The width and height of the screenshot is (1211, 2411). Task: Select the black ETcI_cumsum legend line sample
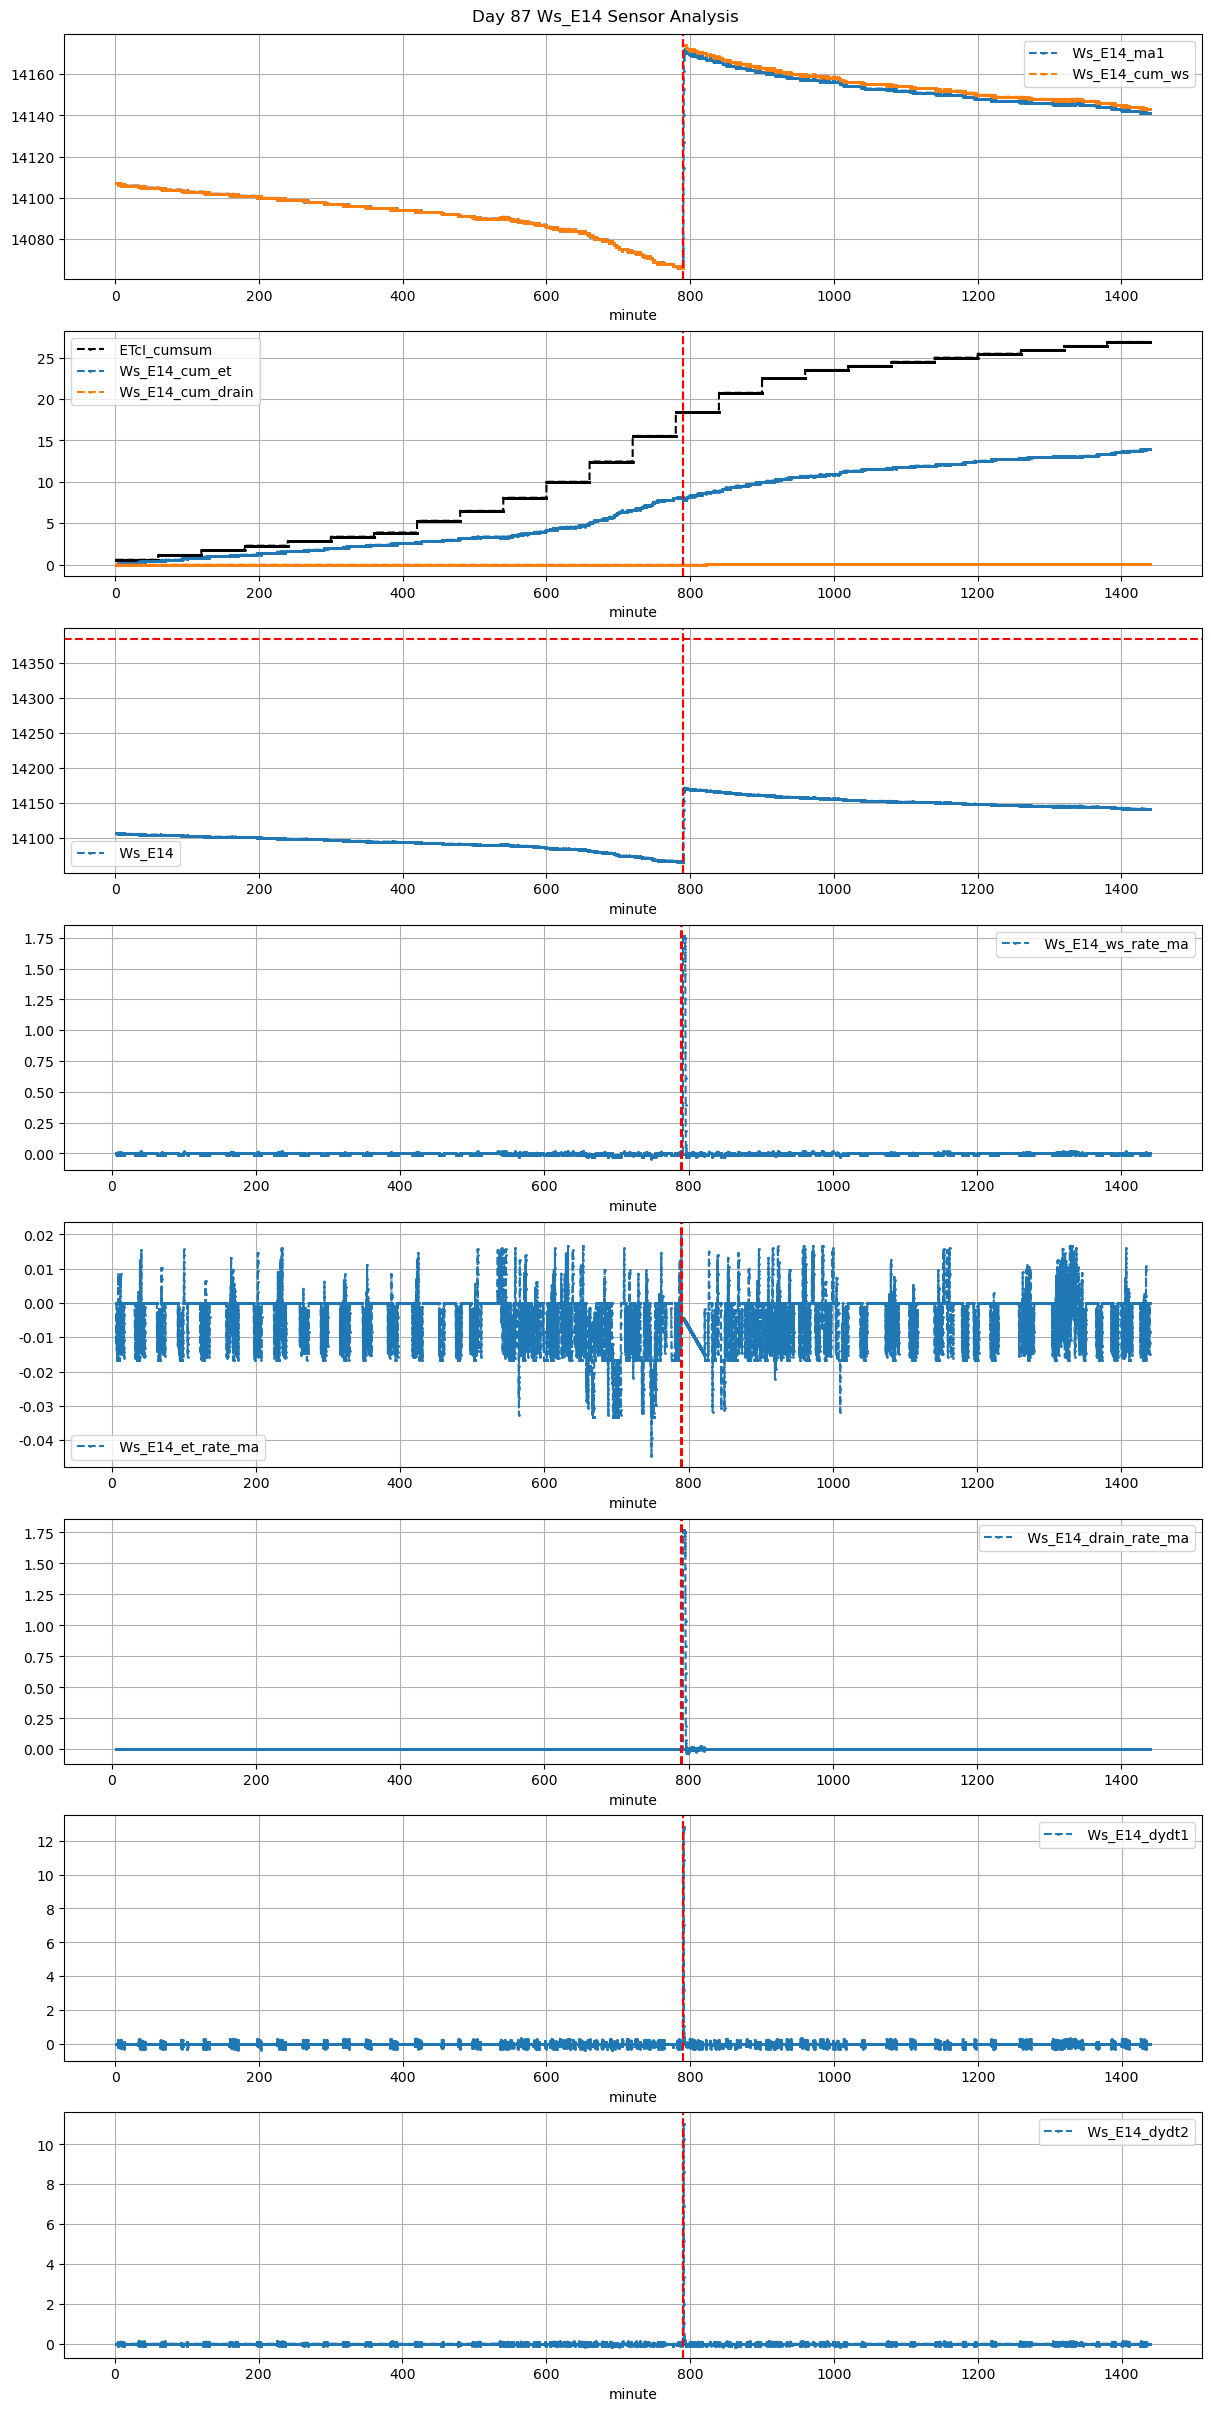pos(92,350)
